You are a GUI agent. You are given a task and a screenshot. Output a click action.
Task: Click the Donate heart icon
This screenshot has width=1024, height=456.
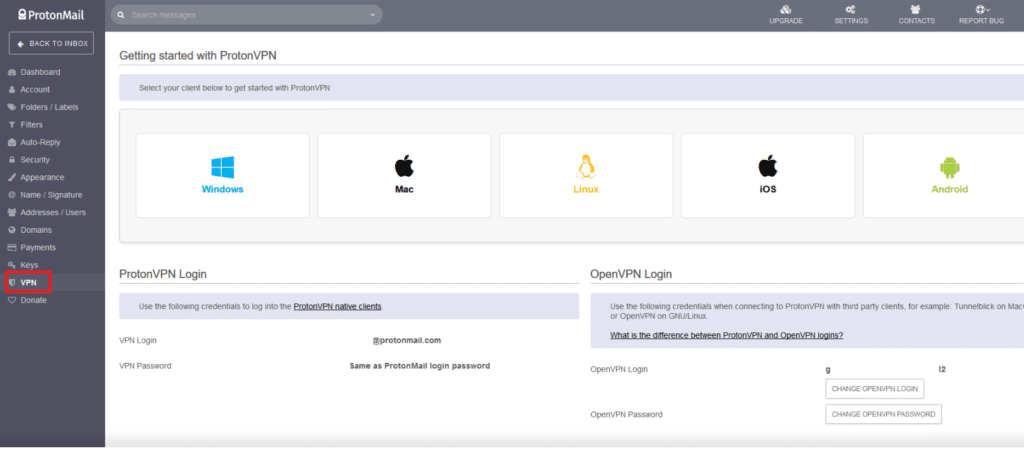point(12,301)
